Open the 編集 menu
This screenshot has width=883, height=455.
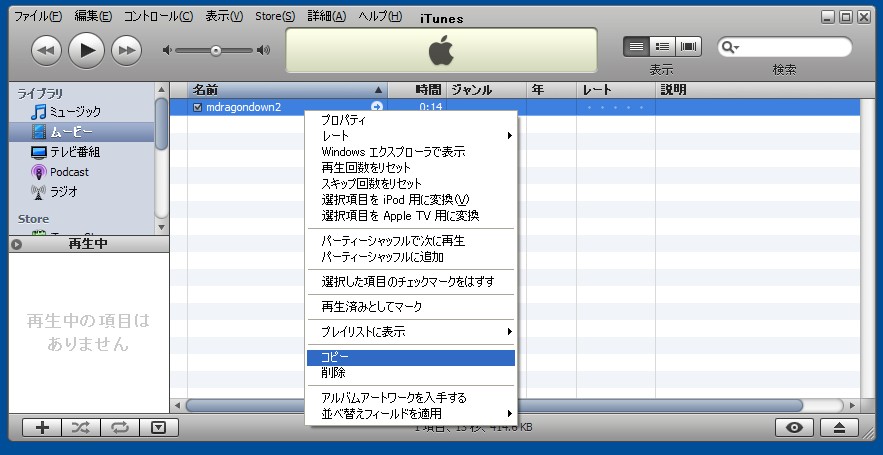click(93, 16)
